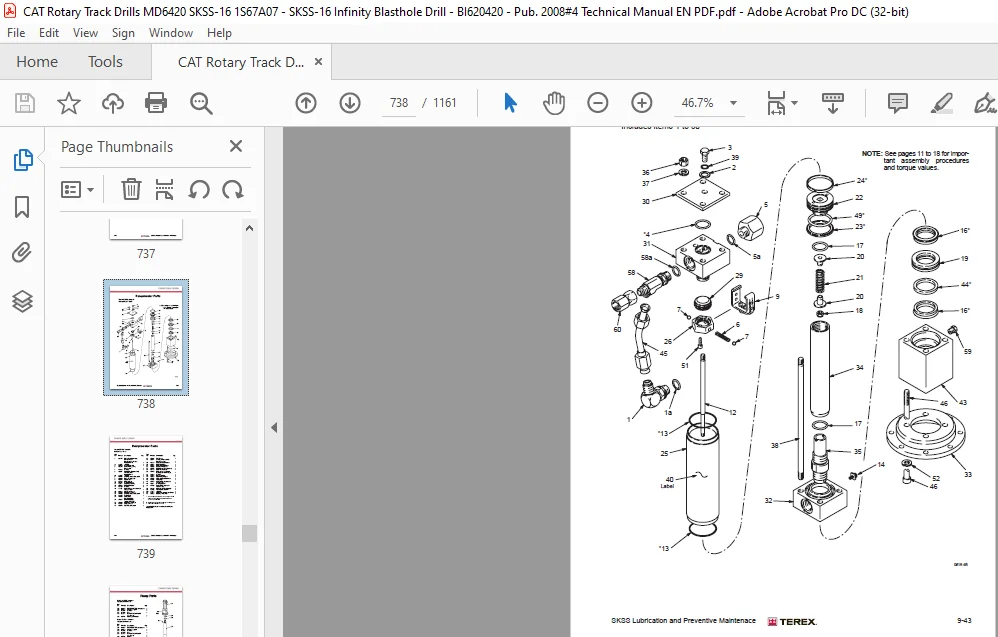Open the Find text search tool
The height and width of the screenshot is (637, 998).
click(201, 102)
